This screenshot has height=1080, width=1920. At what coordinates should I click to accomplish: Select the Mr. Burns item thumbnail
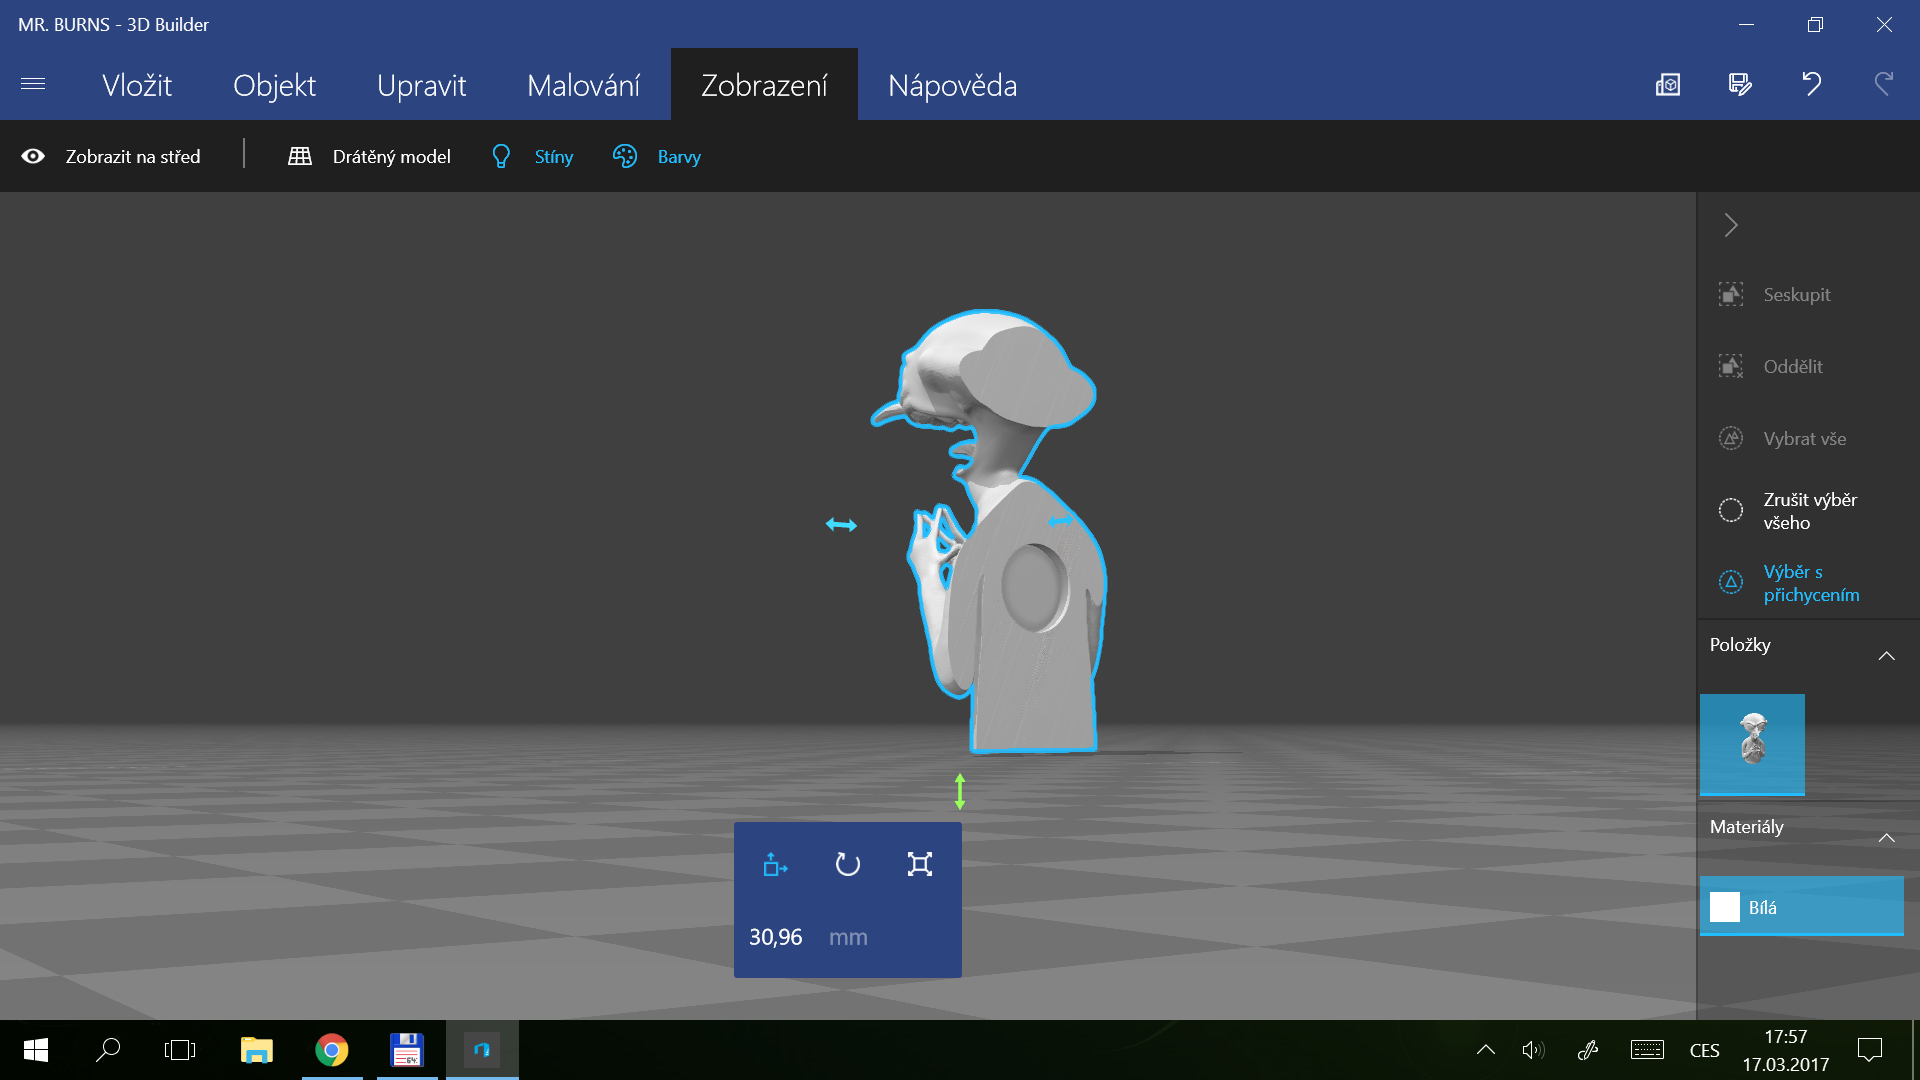[1752, 744]
